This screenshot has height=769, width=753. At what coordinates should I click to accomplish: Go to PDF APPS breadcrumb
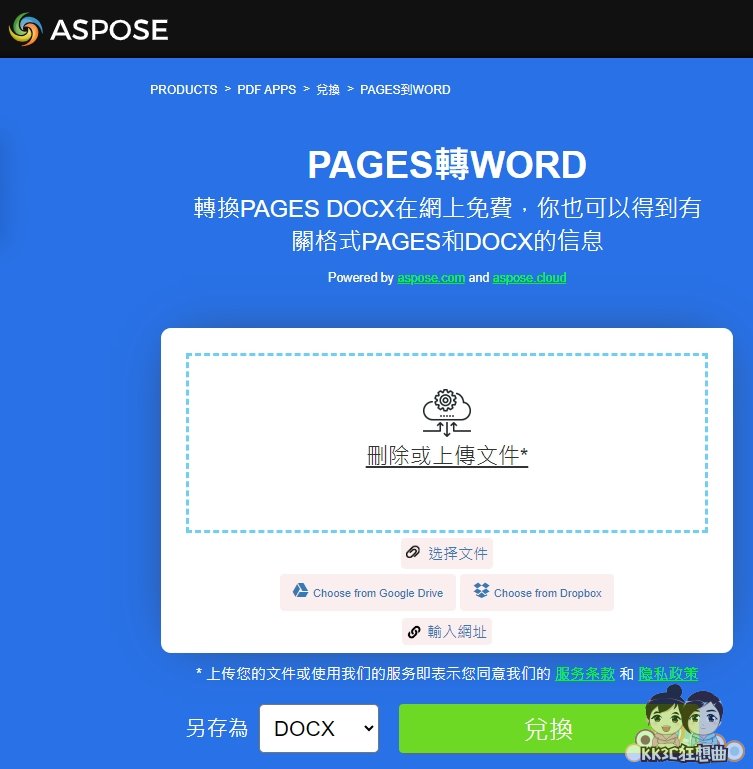[266, 90]
